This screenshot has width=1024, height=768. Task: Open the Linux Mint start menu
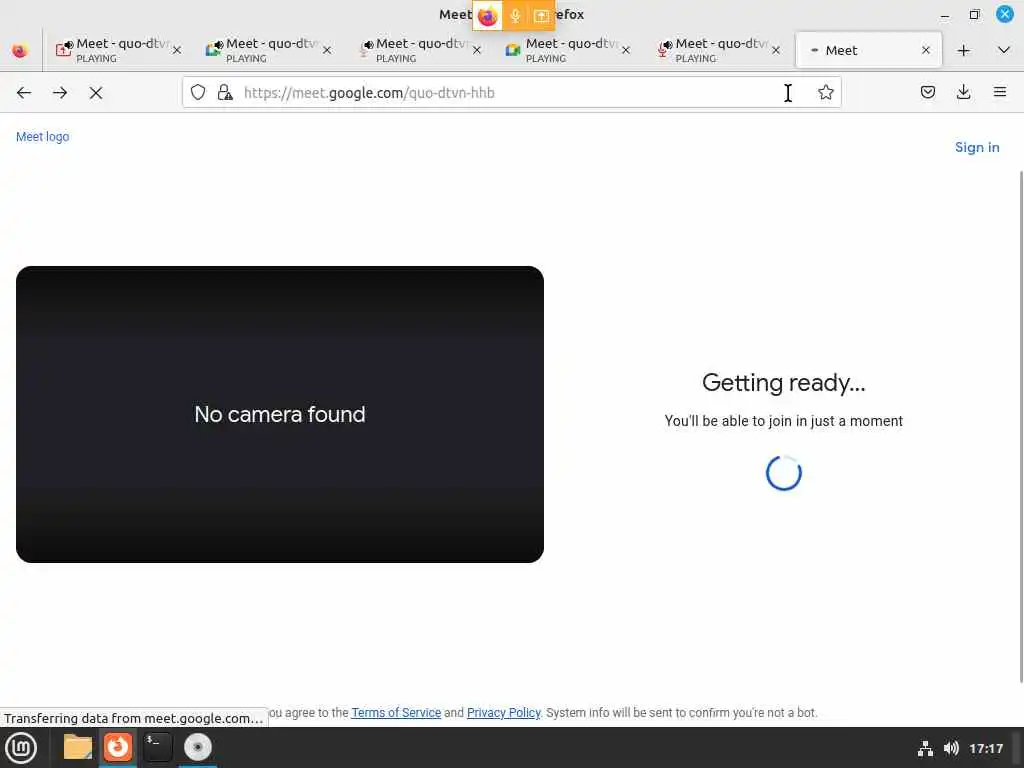[x=22, y=748]
